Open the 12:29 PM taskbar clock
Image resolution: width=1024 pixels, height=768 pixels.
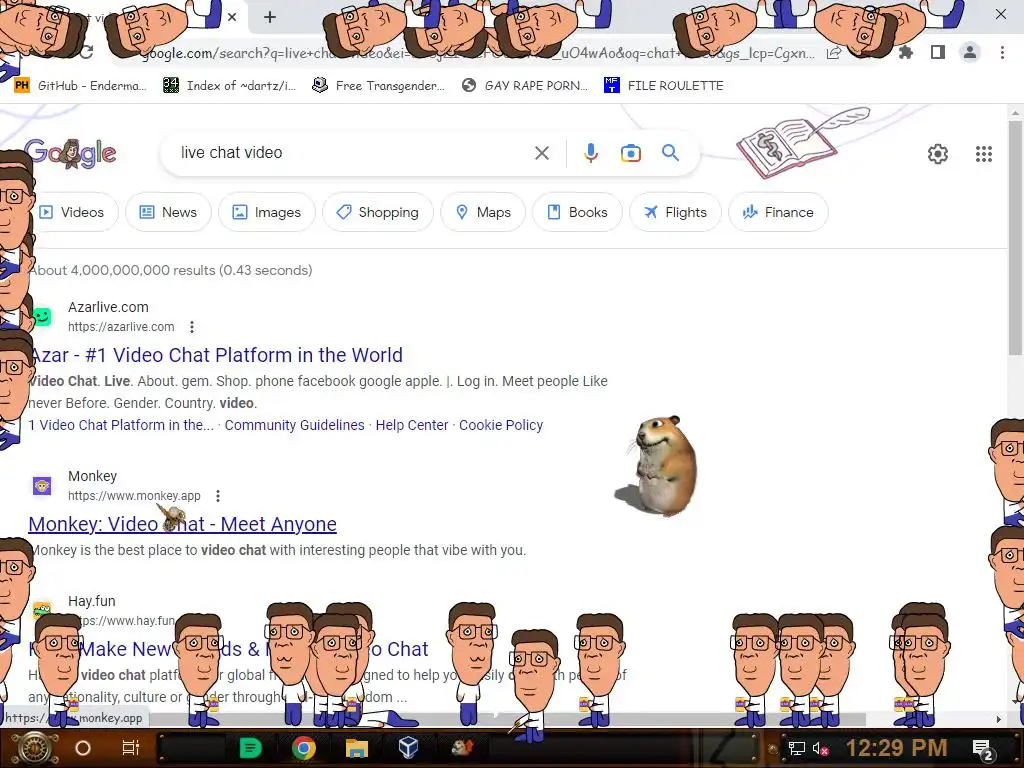pyautogui.click(x=897, y=748)
